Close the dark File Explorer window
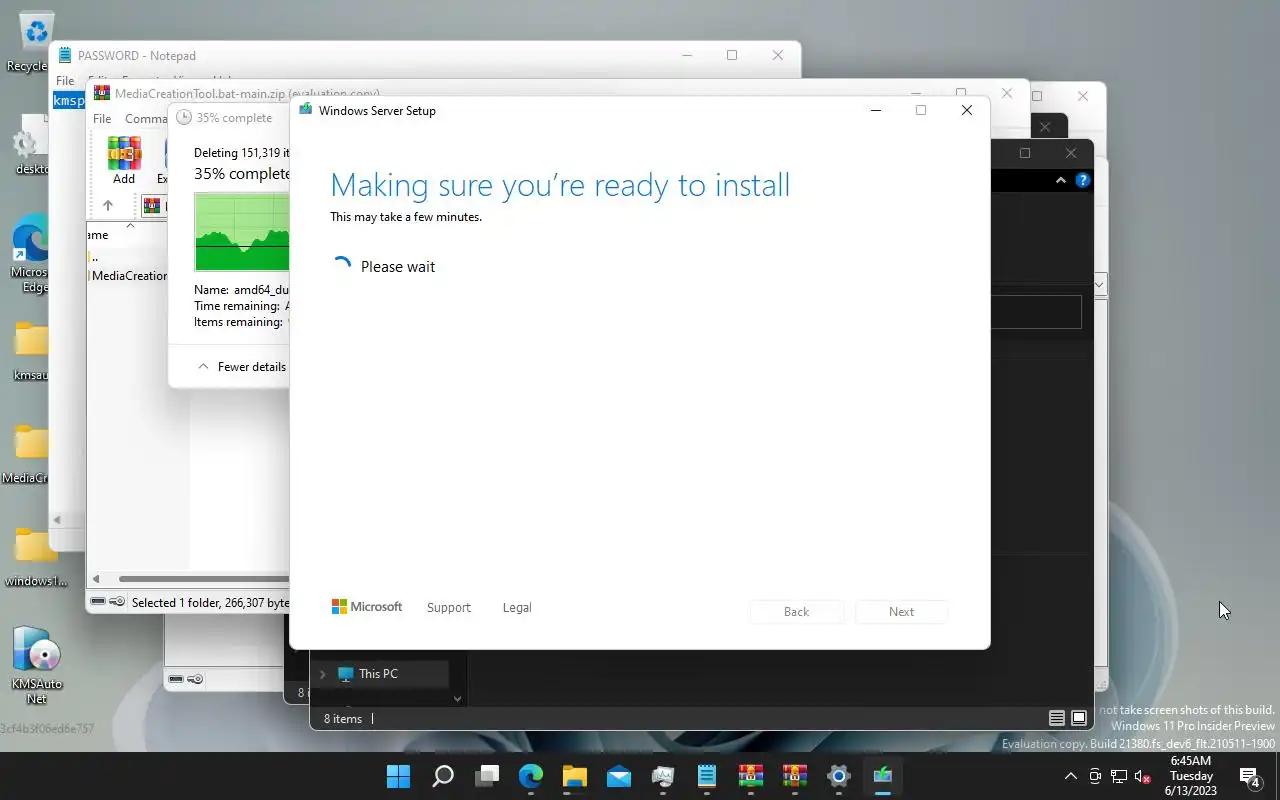 point(1071,153)
